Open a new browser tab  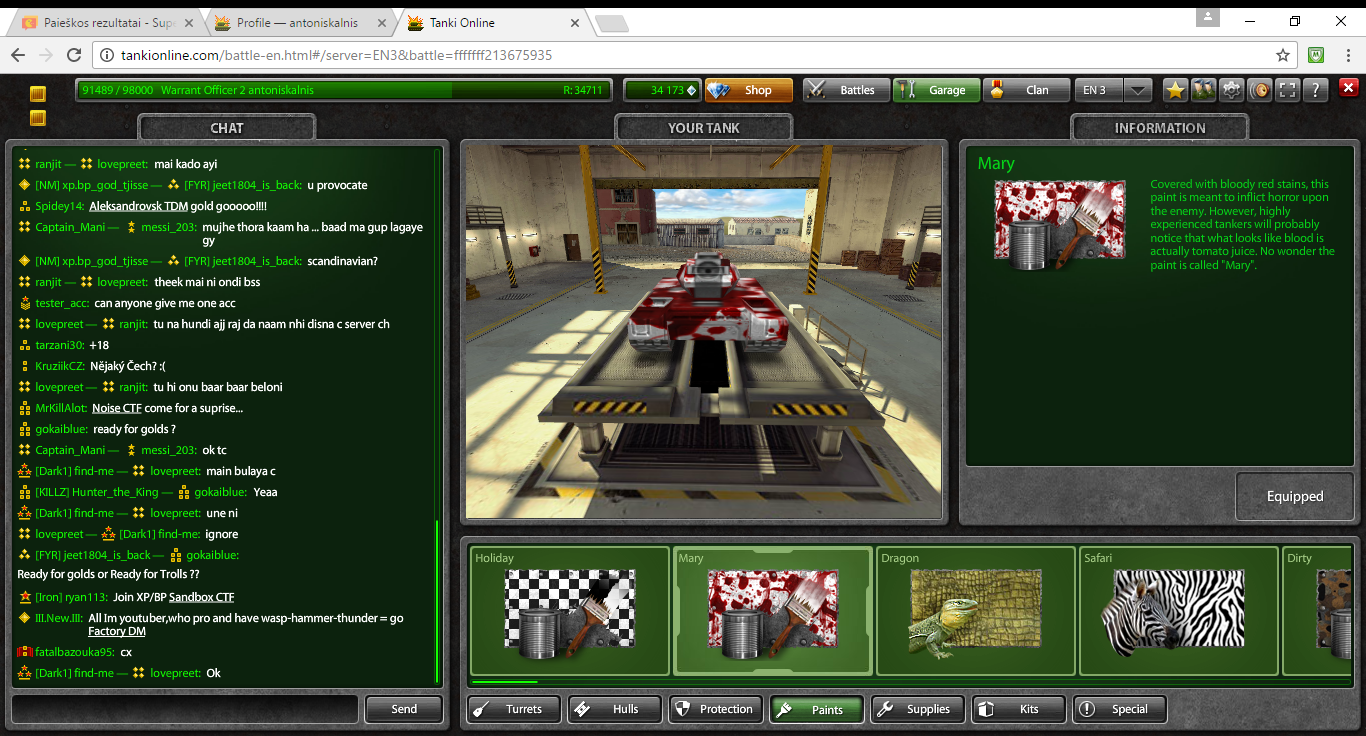click(x=611, y=23)
